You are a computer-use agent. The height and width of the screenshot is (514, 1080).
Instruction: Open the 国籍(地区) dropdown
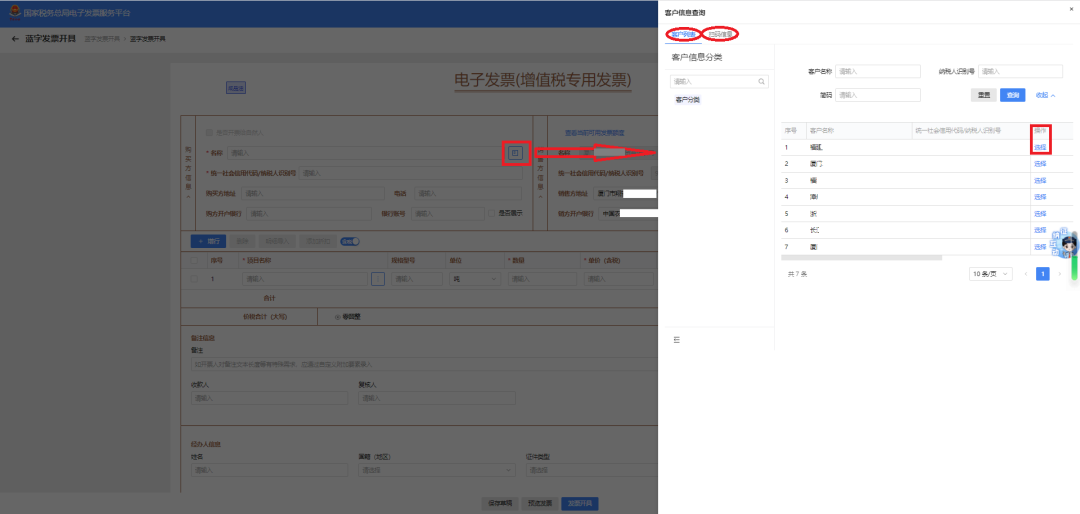(437, 470)
